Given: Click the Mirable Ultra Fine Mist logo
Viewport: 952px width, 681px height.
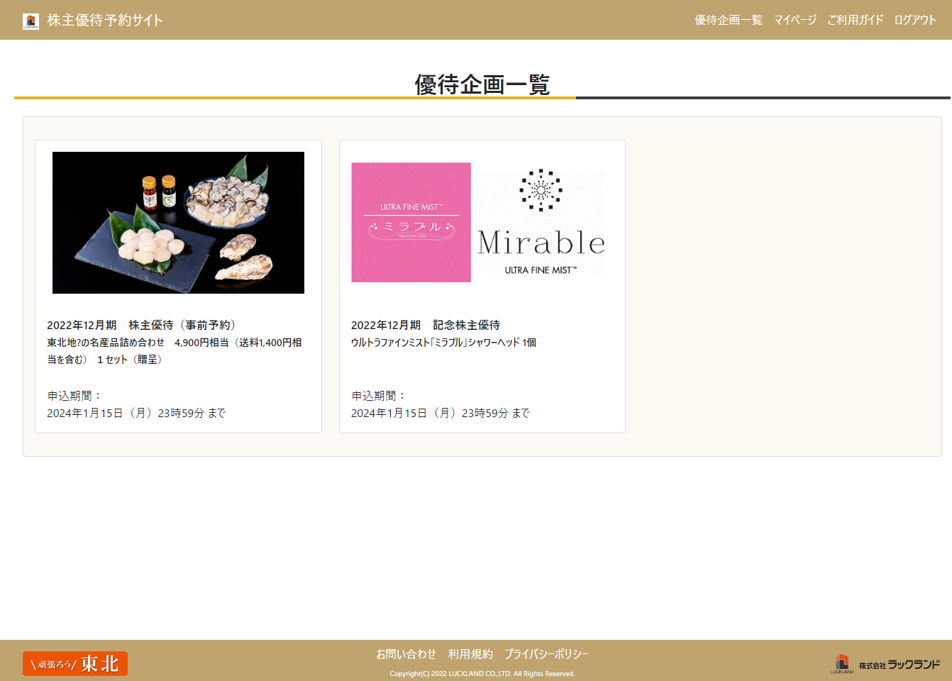Looking at the screenshot, I should tap(541, 222).
